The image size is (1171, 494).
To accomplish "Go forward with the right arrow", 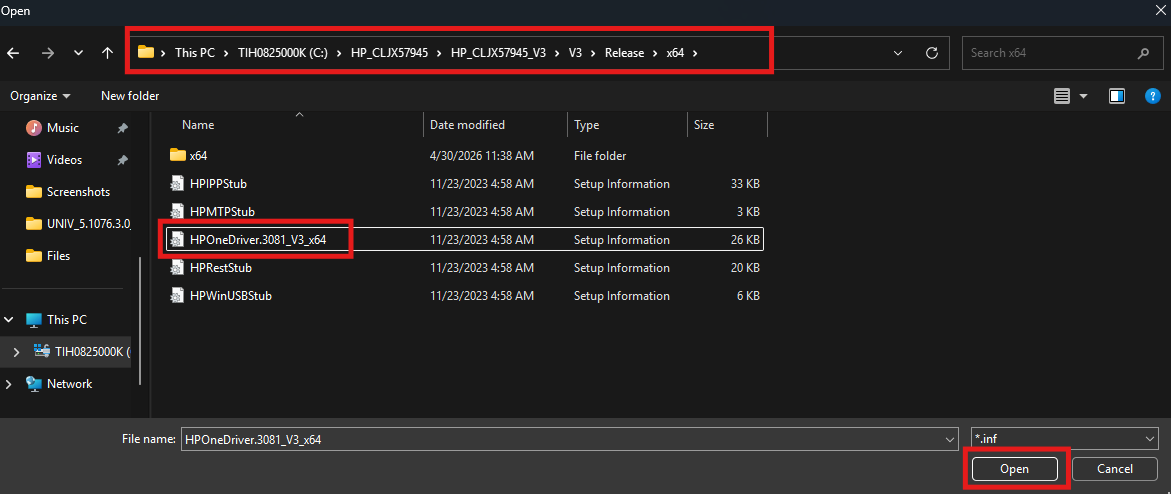I will pos(48,53).
